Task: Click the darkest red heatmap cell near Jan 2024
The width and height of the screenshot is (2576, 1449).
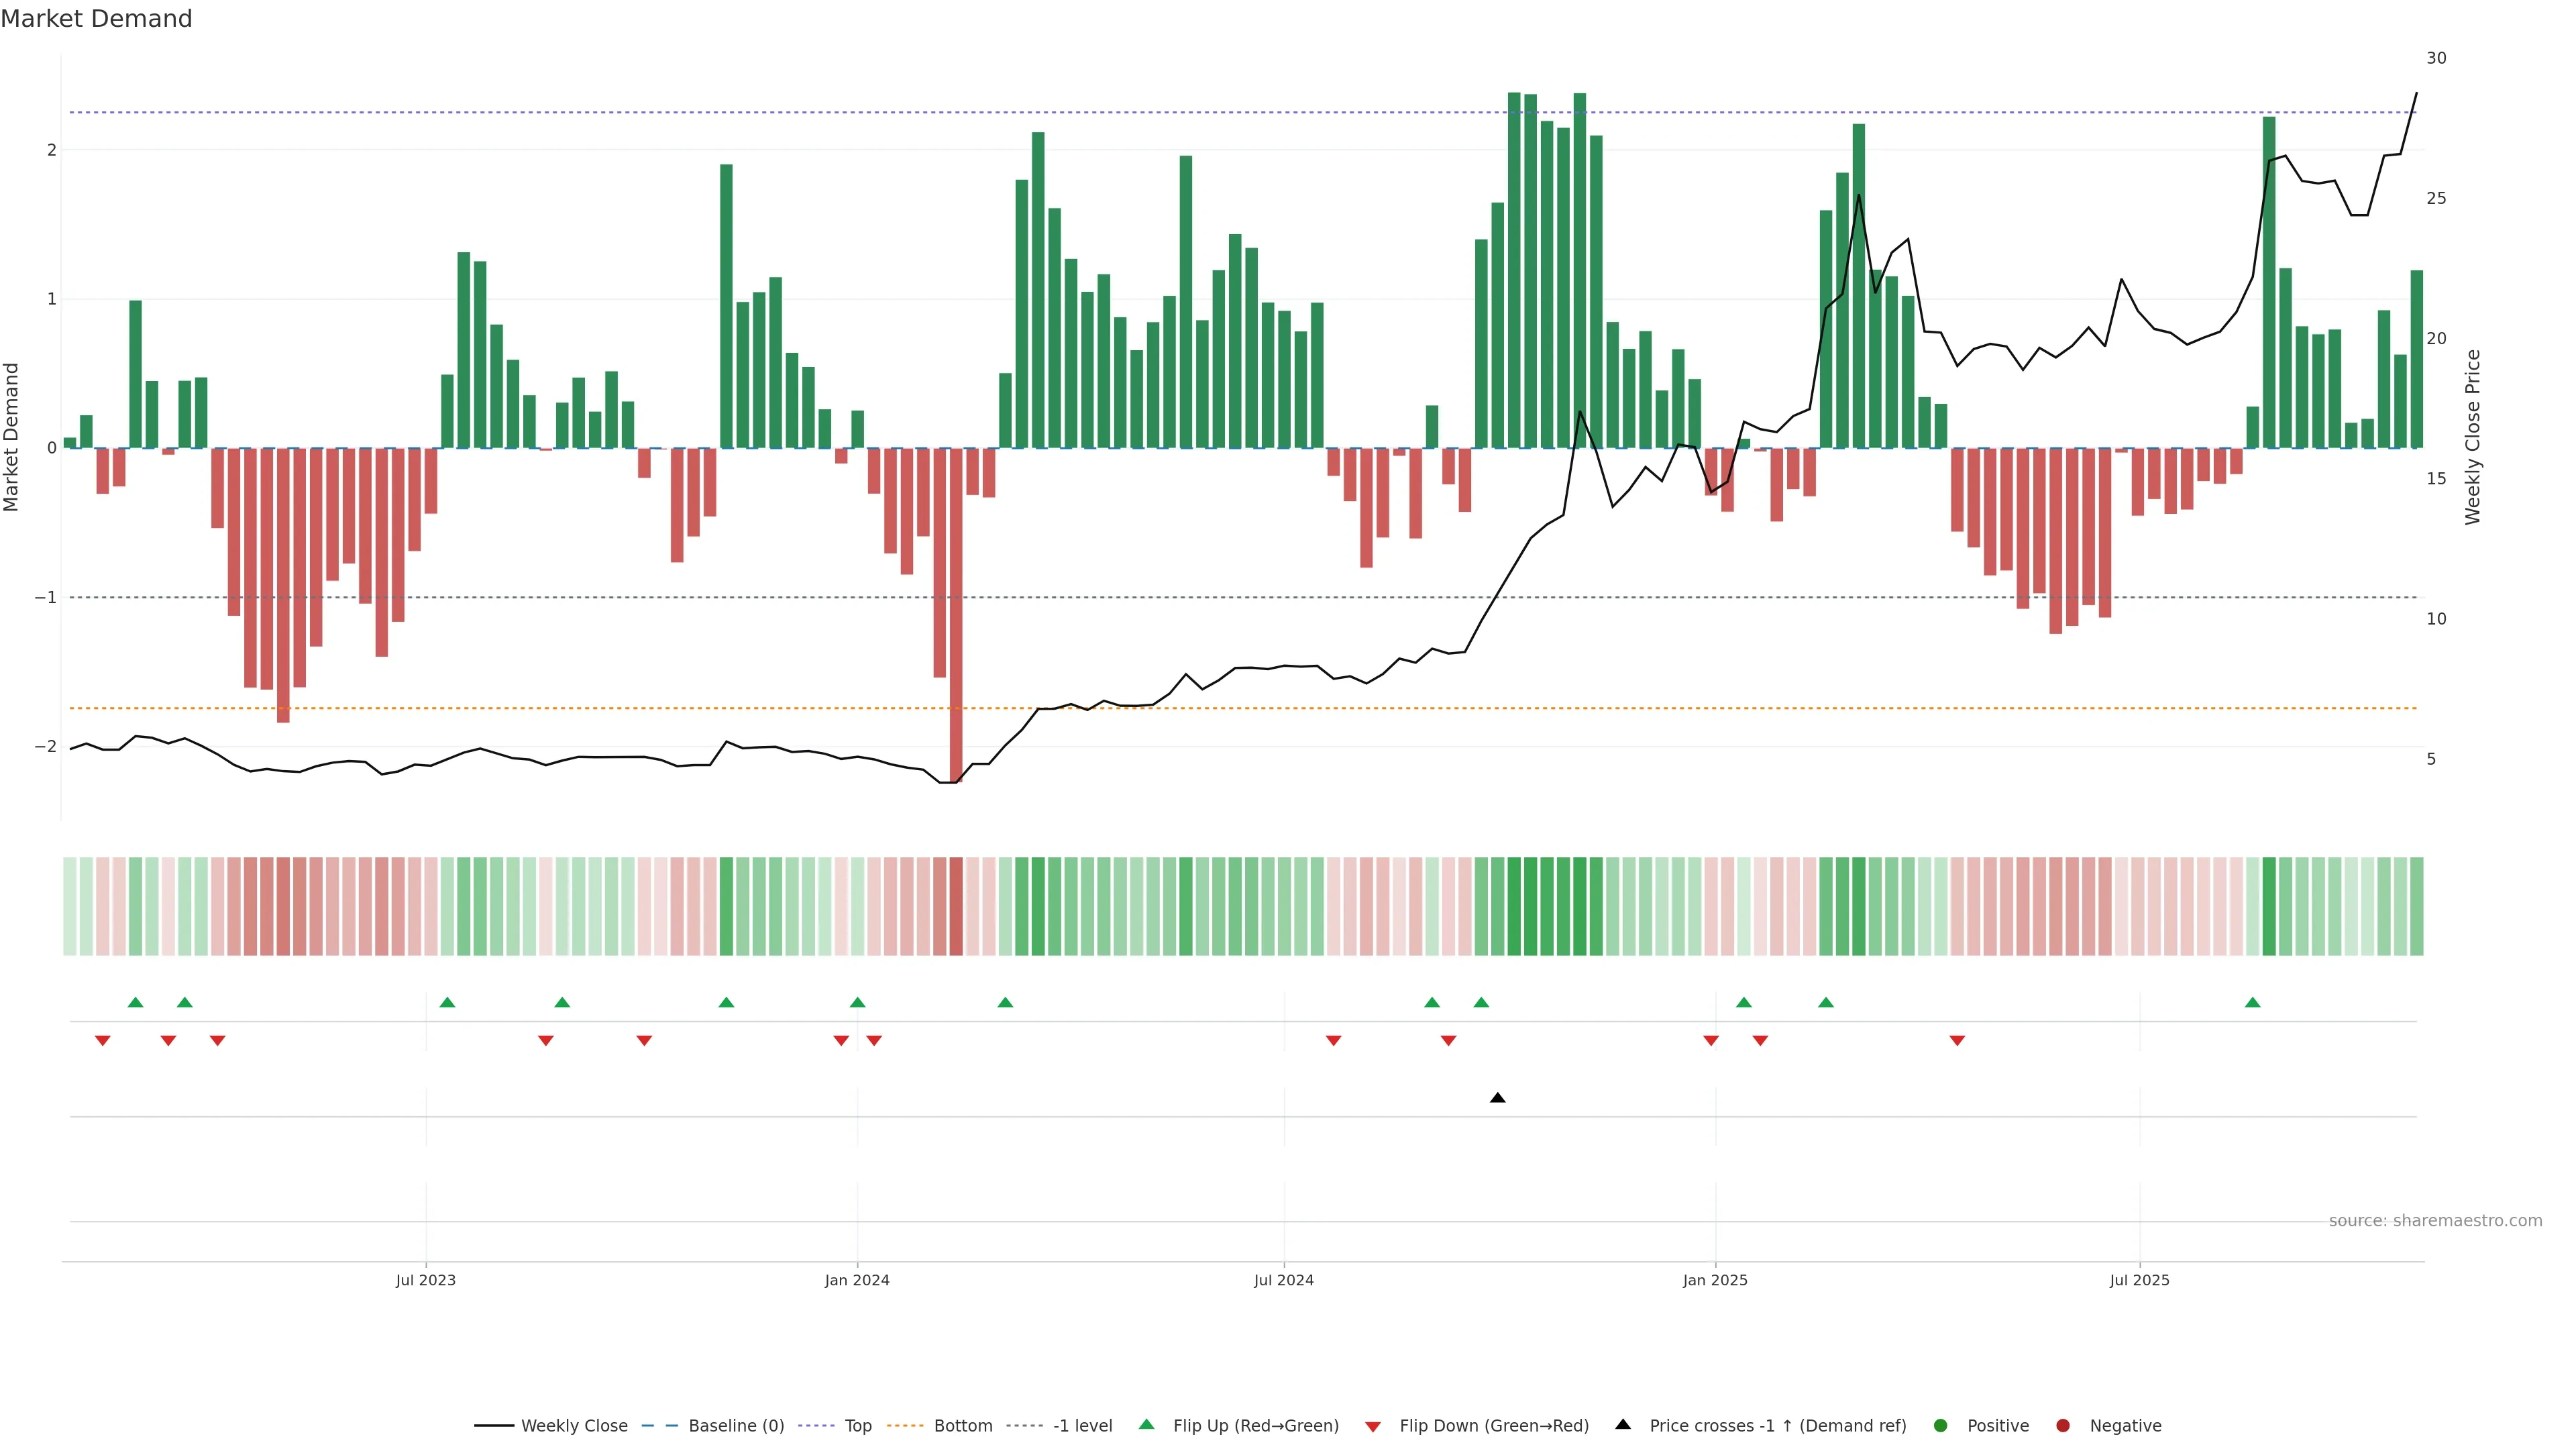Action: [x=956, y=906]
